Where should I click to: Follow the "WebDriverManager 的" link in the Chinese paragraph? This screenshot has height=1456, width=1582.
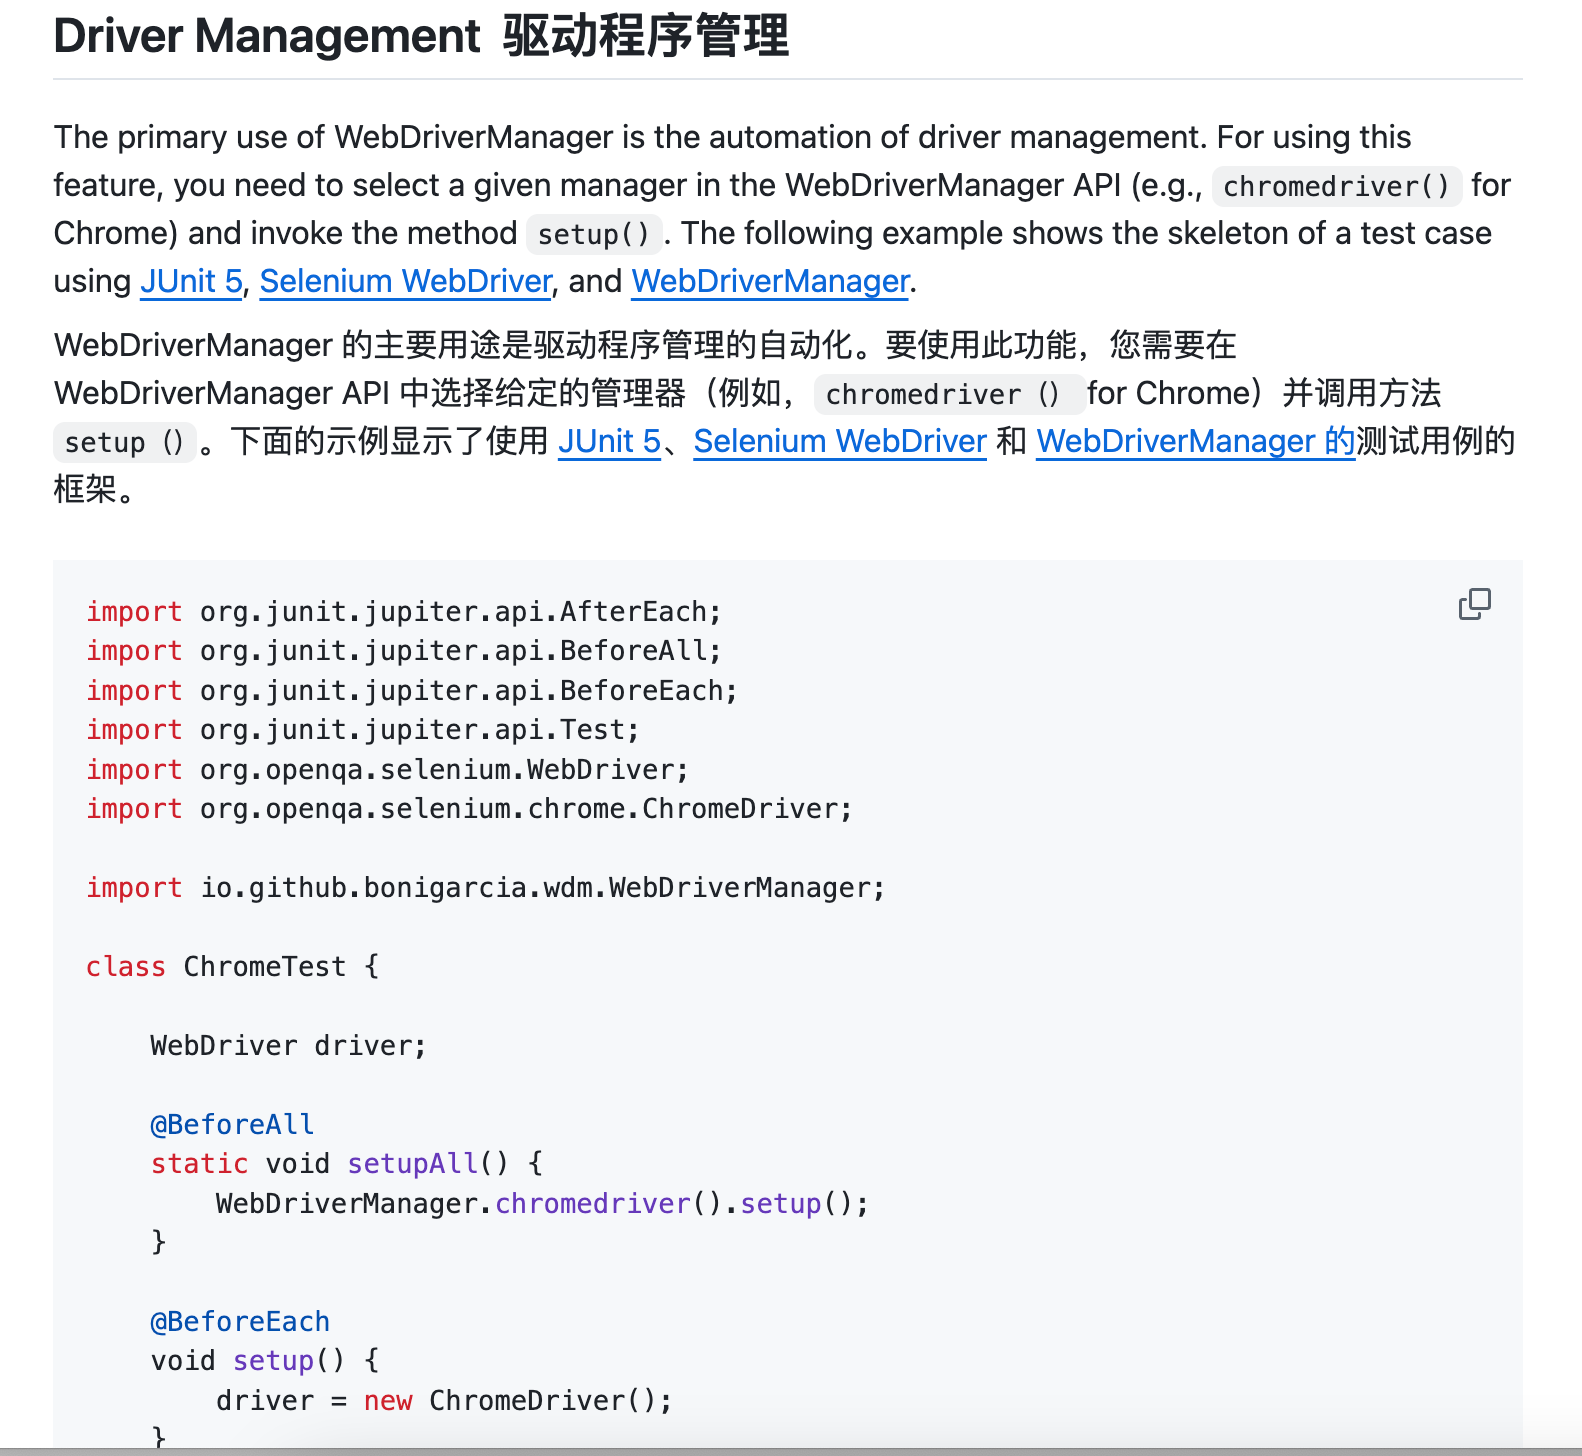1196,441
